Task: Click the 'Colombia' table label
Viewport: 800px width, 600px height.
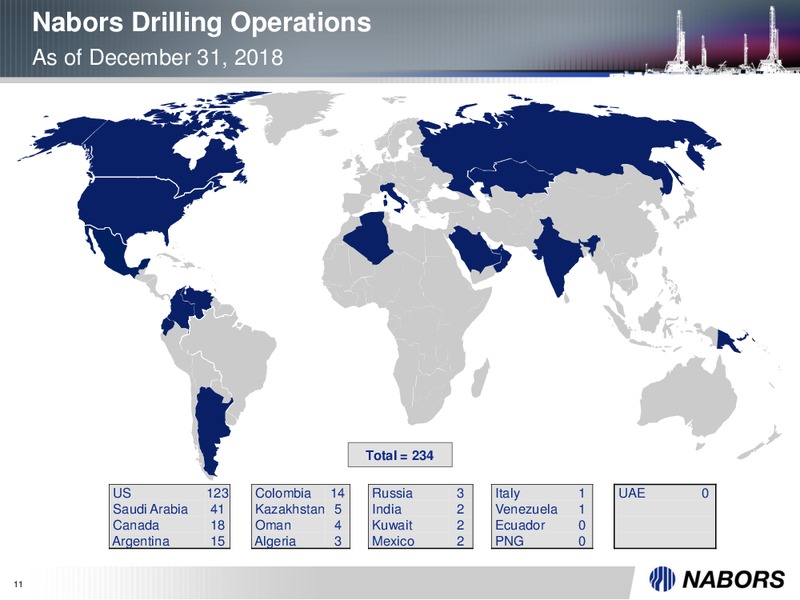Action: pyautogui.click(x=283, y=493)
